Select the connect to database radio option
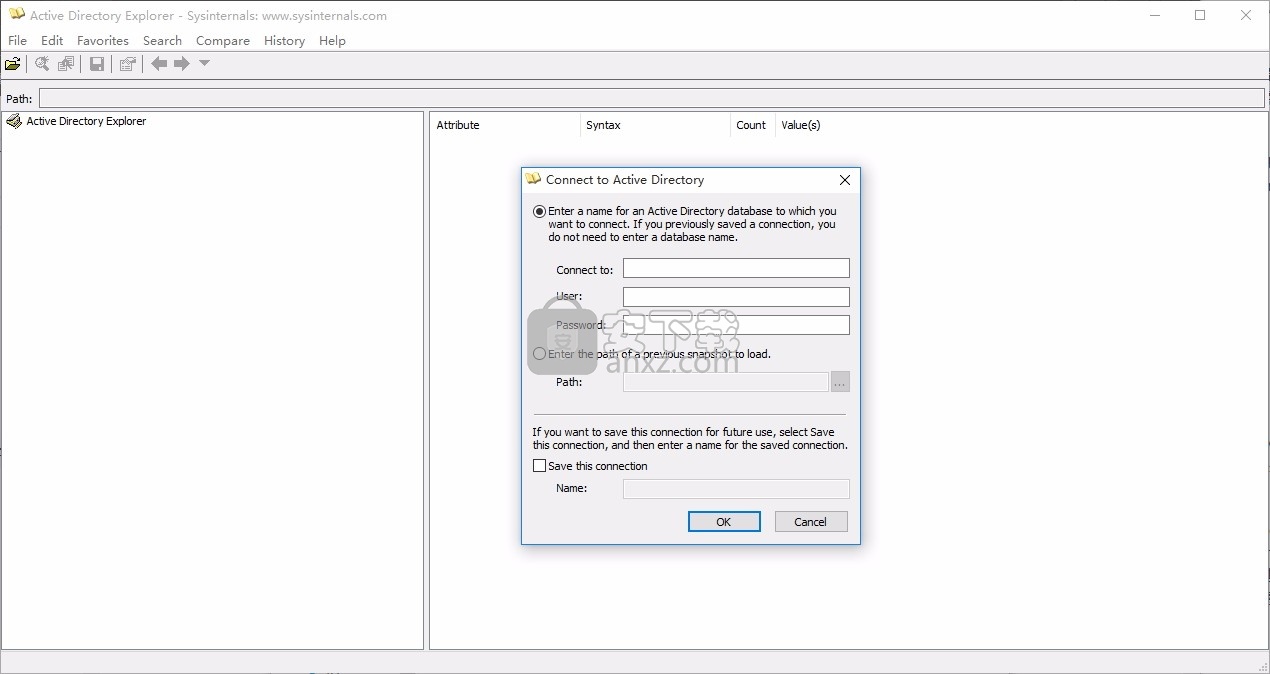1270x674 pixels. pyautogui.click(x=540, y=211)
